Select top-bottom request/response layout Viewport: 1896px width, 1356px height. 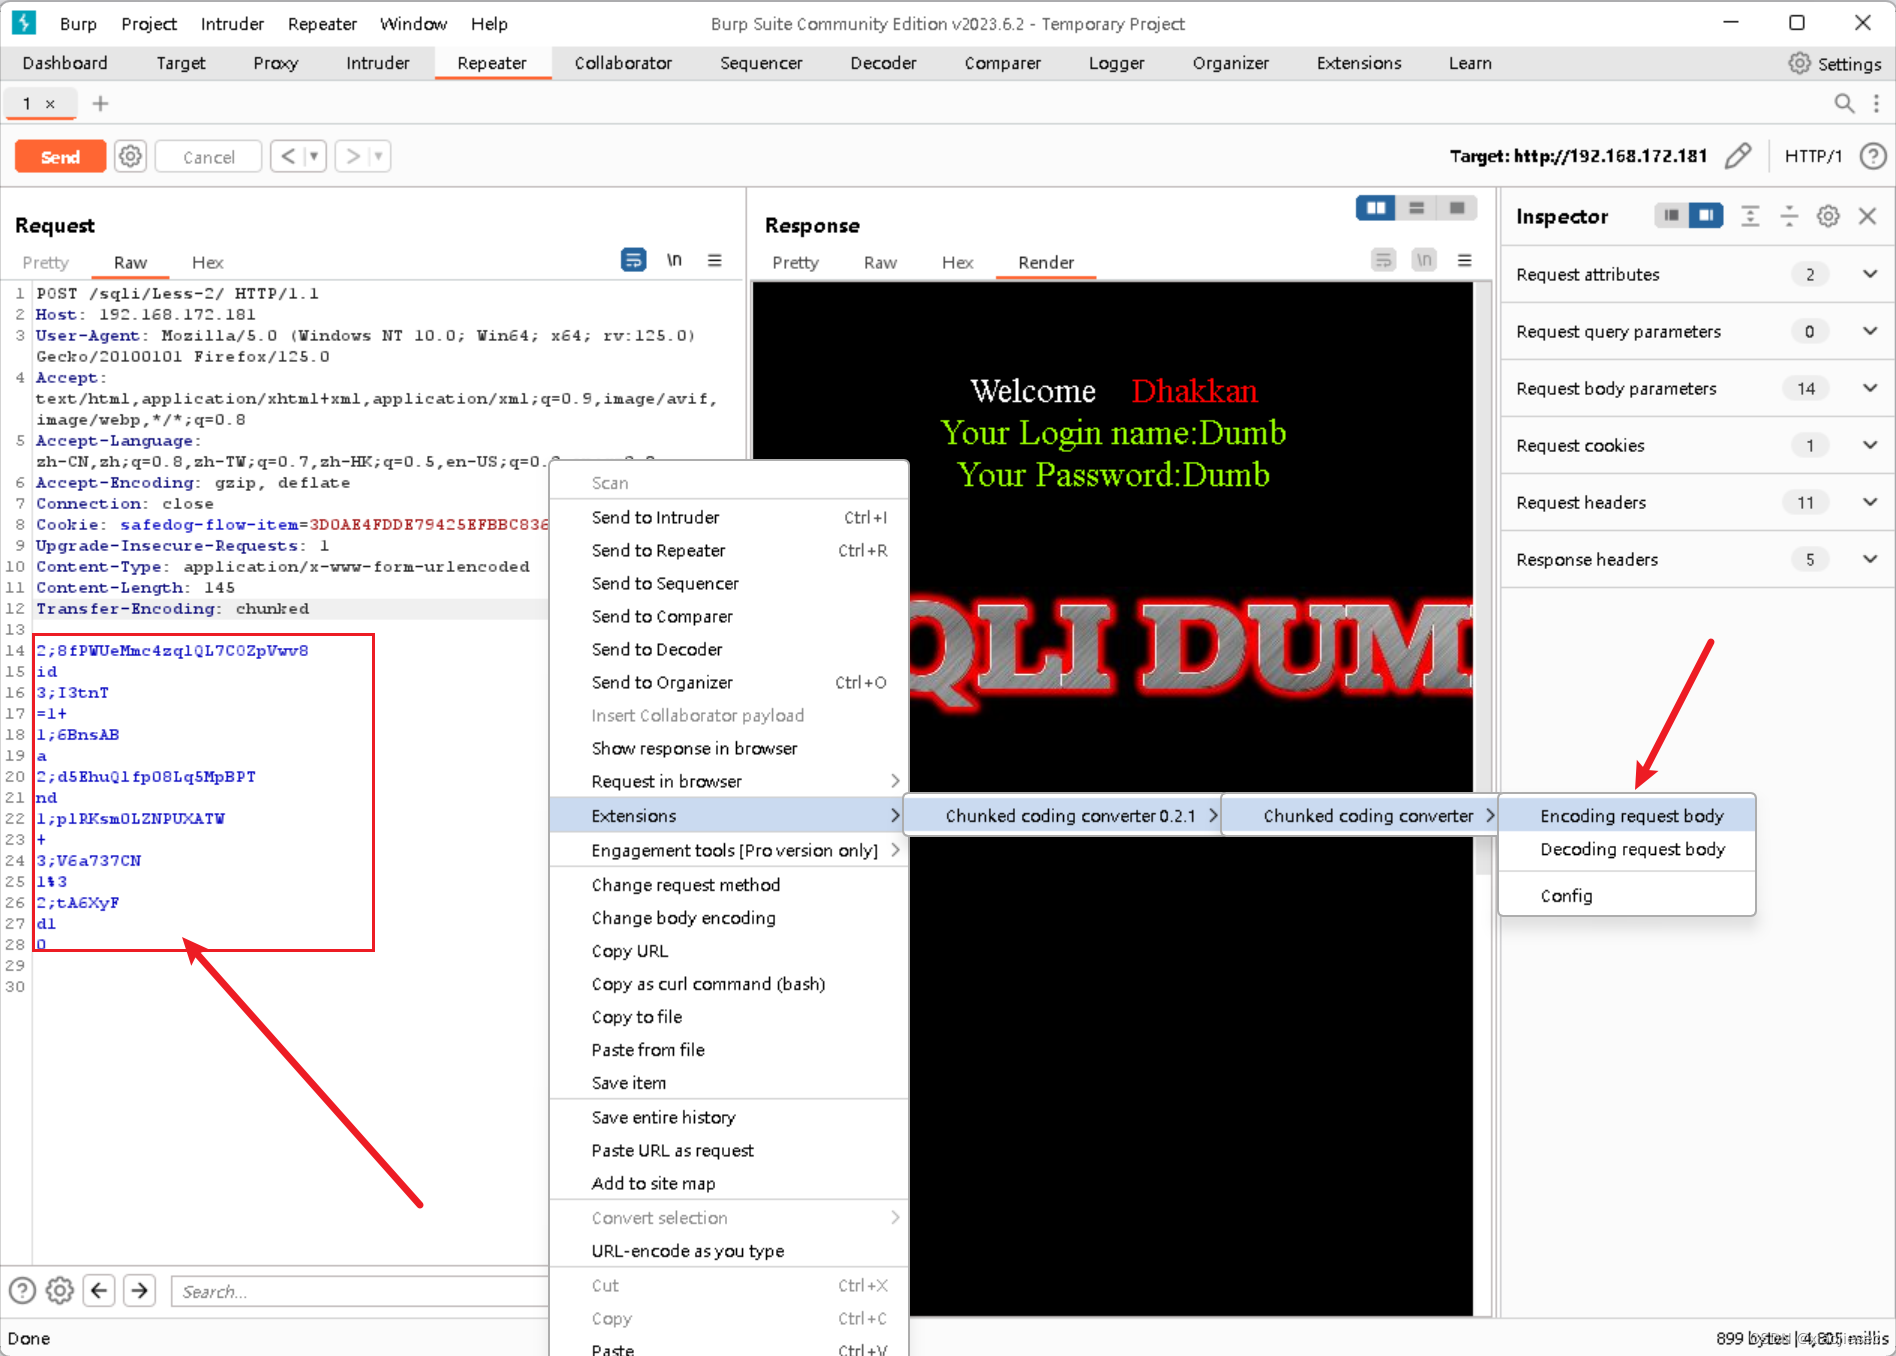point(1416,208)
